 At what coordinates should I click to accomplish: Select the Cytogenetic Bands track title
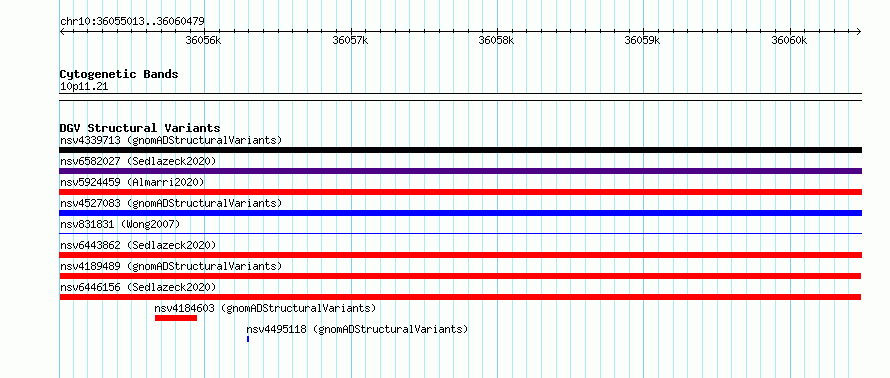119,74
